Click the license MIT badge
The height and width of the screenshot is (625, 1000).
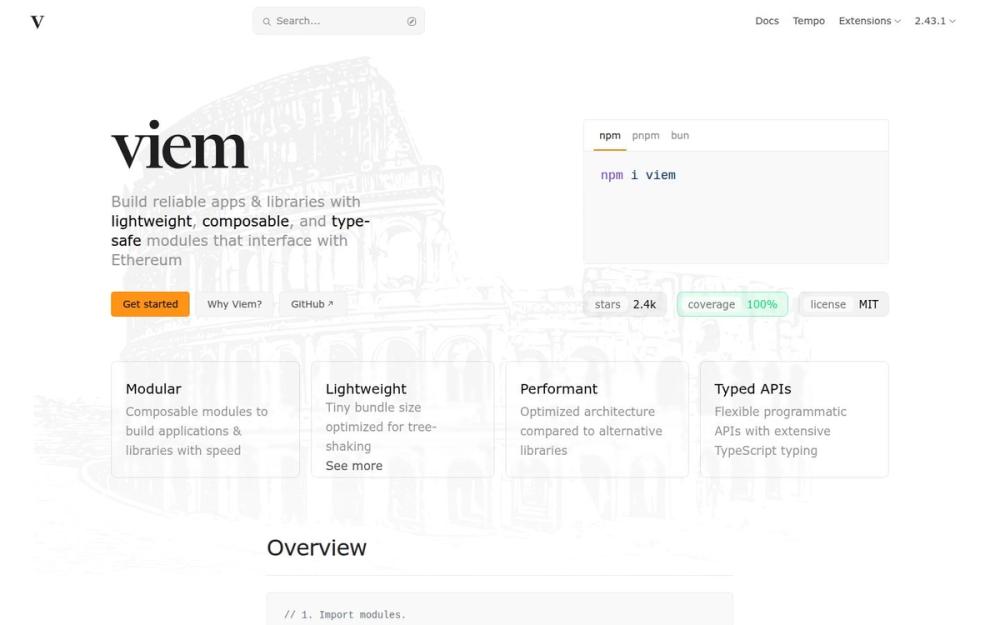pos(844,304)
